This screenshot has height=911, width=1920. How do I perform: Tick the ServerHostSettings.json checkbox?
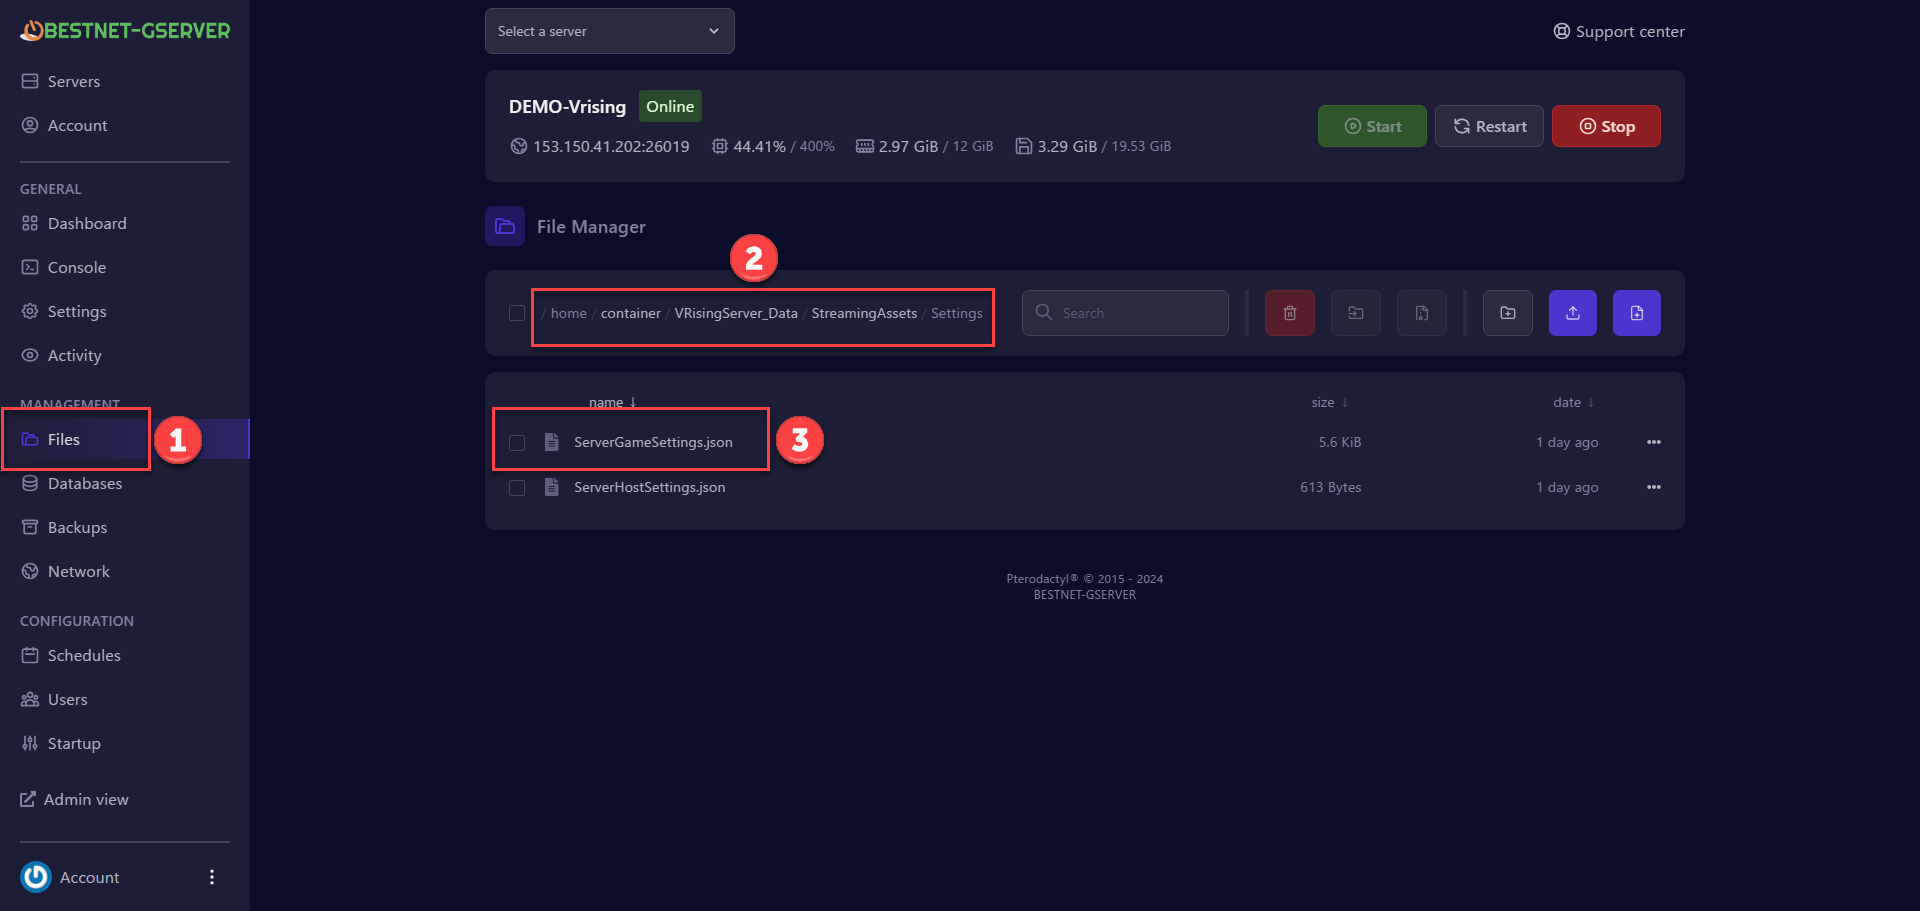[x=517, y=488]
